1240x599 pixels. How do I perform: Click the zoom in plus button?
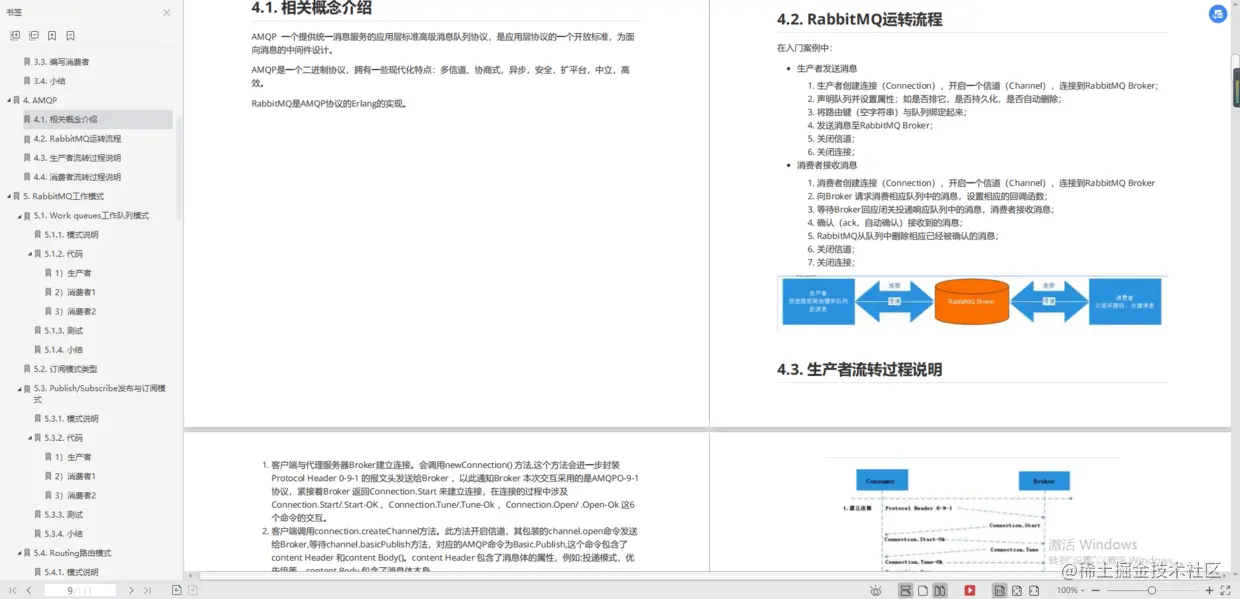point(1209,591)
